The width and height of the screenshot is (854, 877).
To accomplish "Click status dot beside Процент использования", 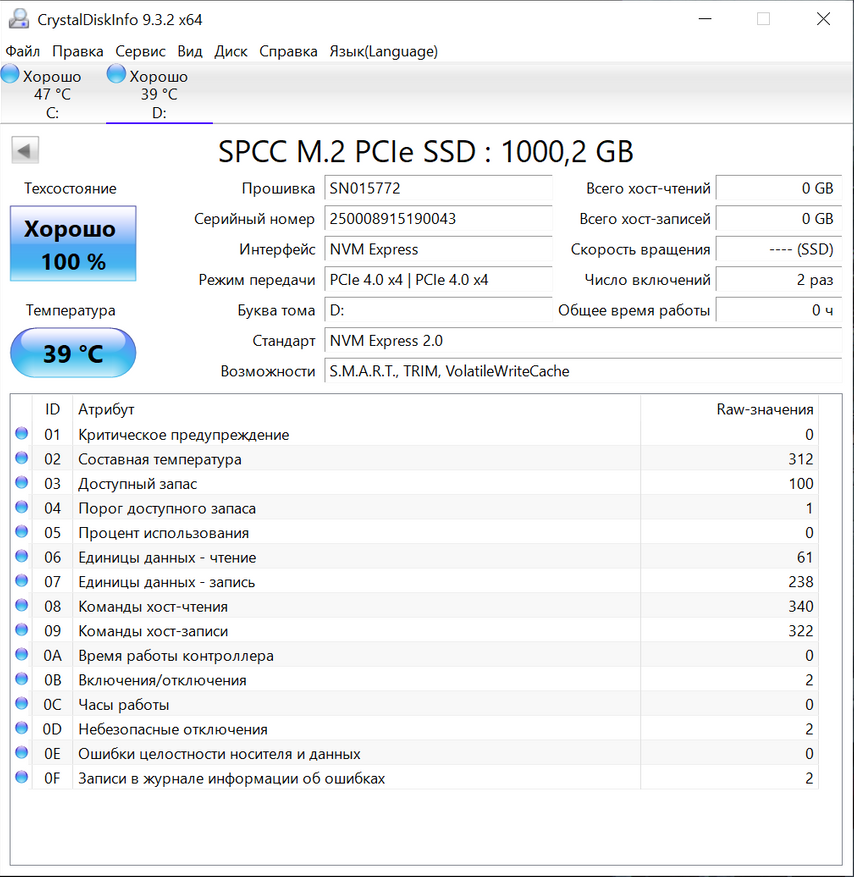I will pyautogui.click(x=22, y=533).
